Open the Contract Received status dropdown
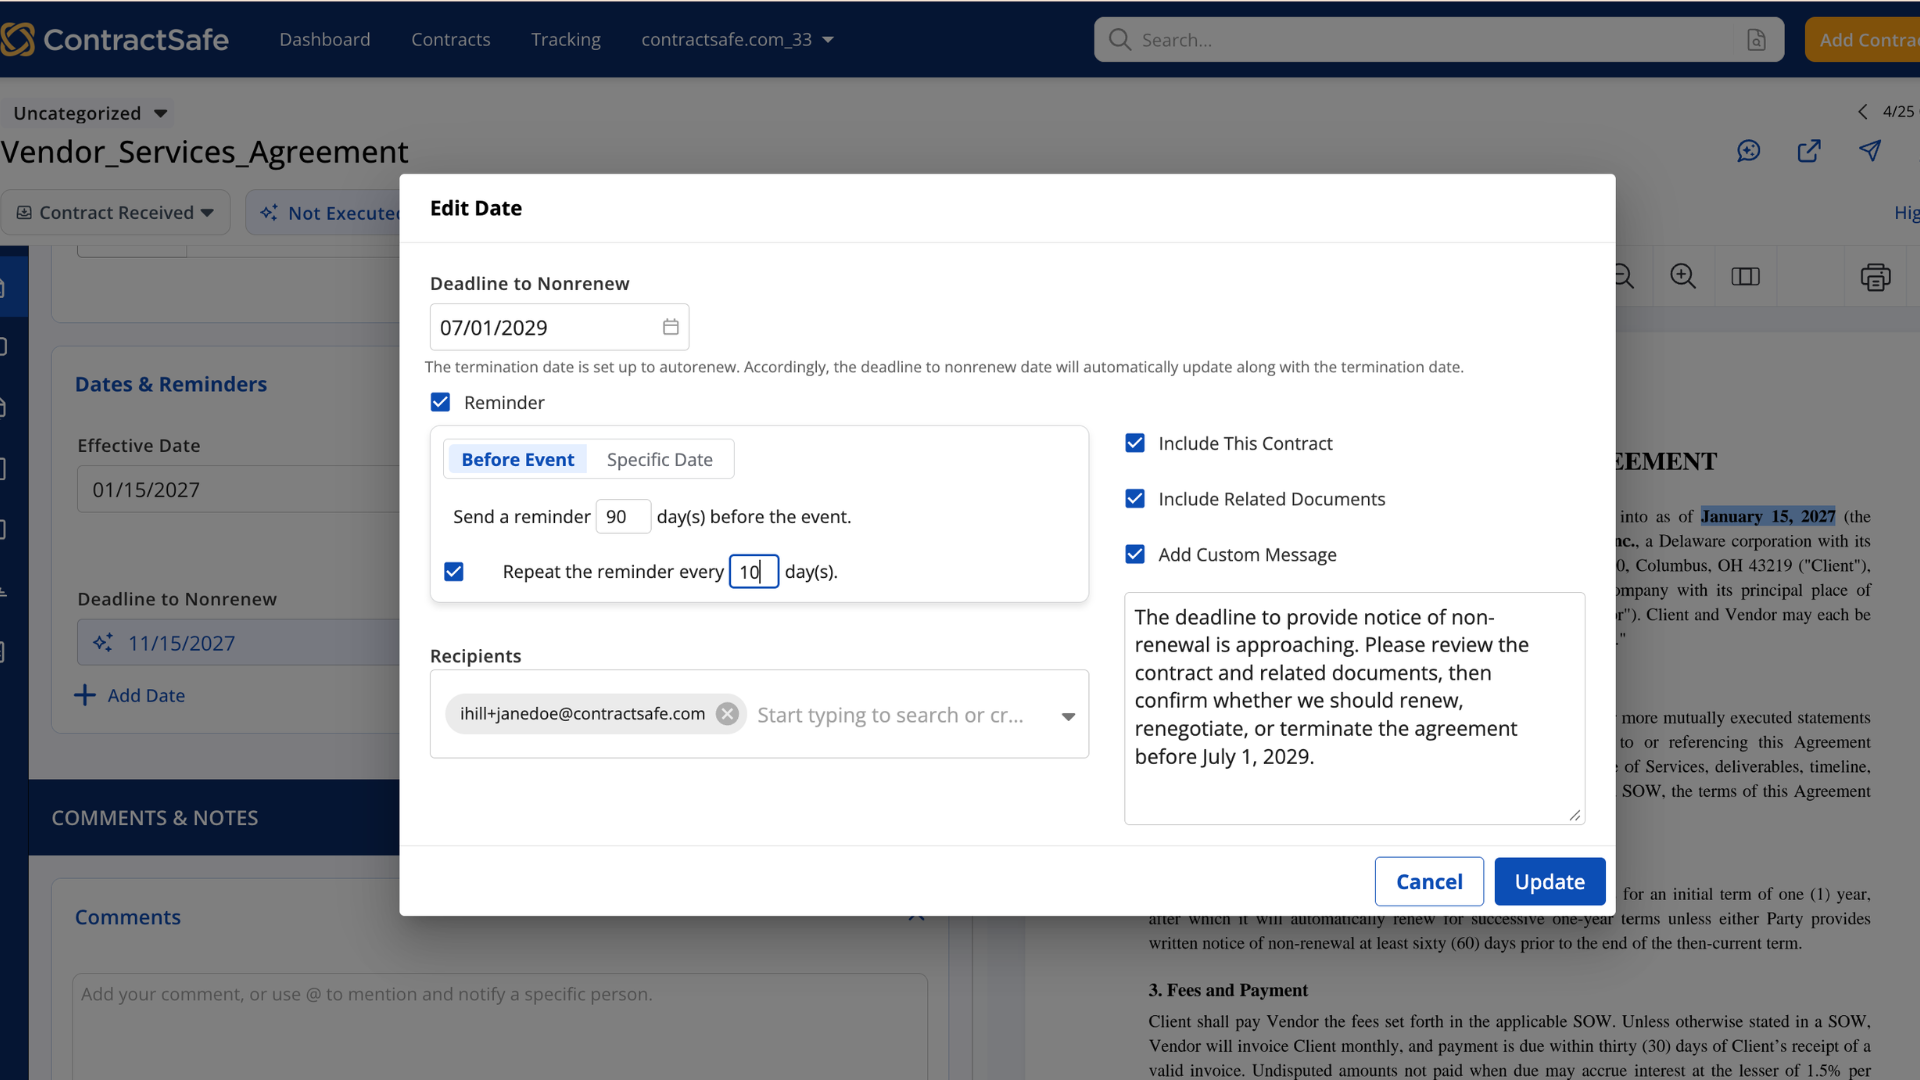 click(115, 212)
